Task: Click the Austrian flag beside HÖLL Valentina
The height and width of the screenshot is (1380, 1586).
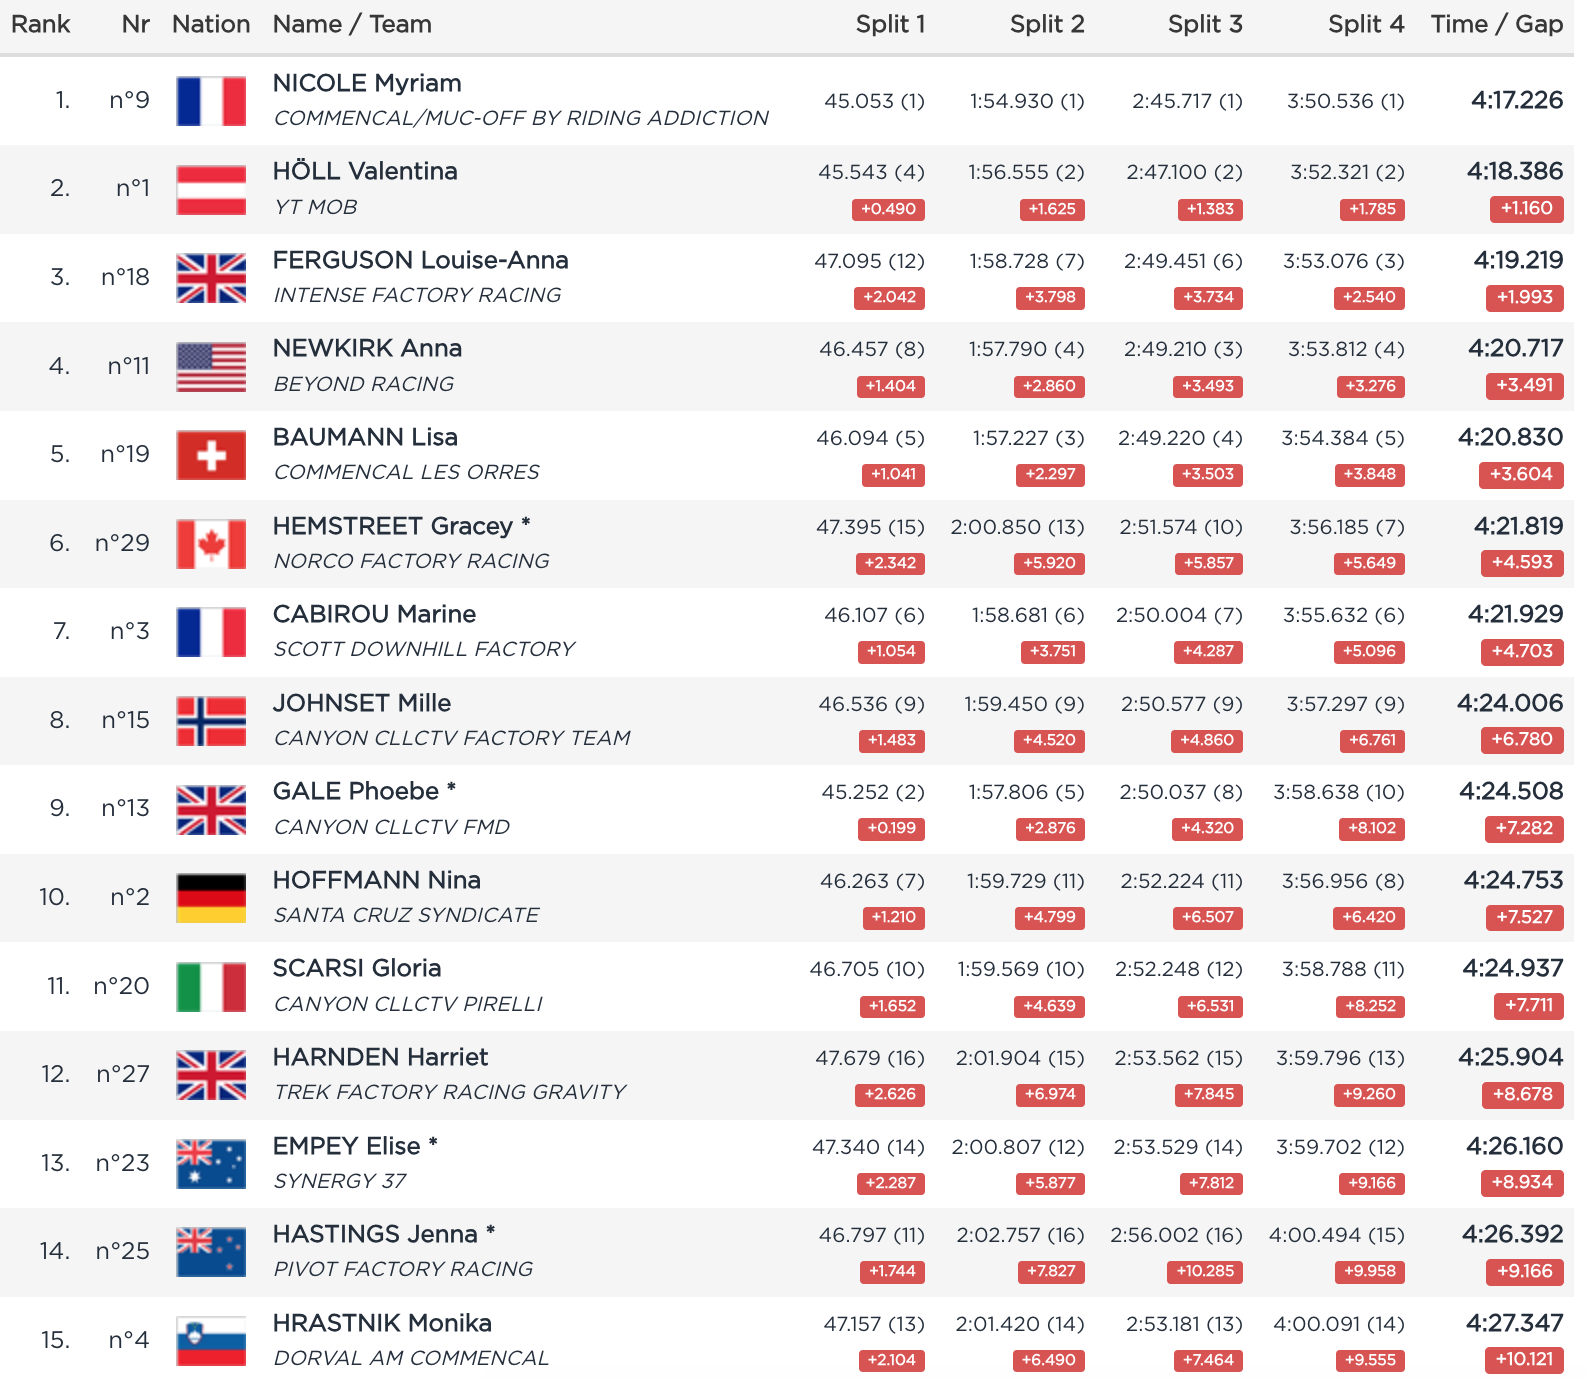Action: tap(211, 190)
